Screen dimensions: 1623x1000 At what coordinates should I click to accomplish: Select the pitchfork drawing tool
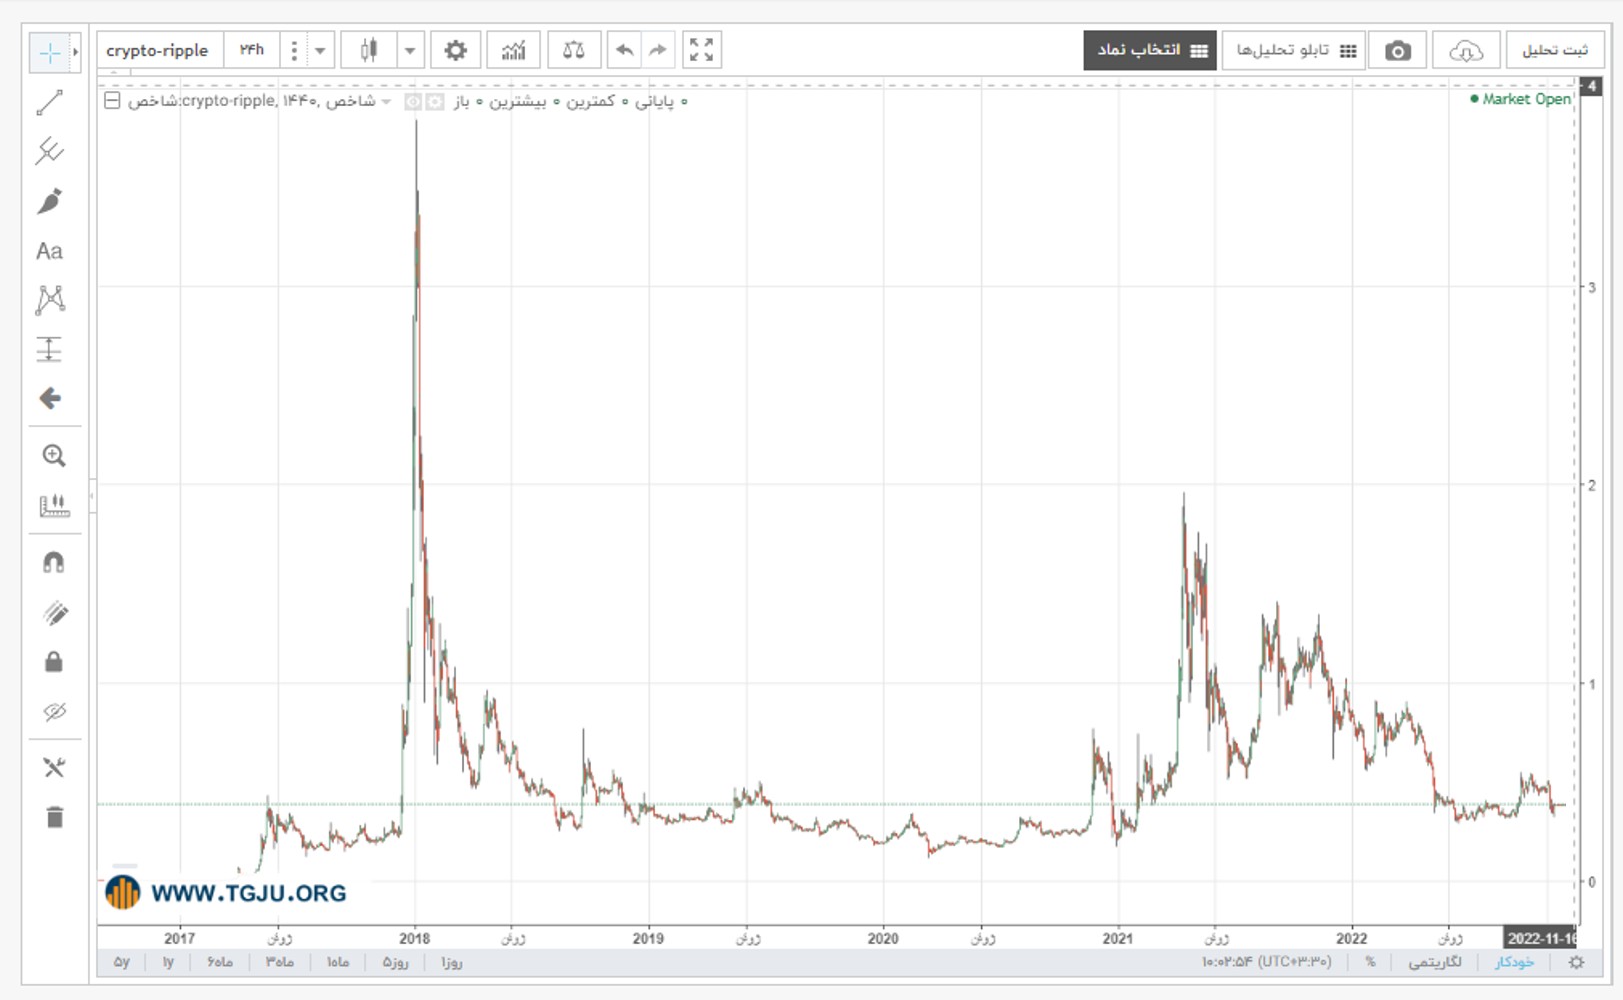(50, 151)
